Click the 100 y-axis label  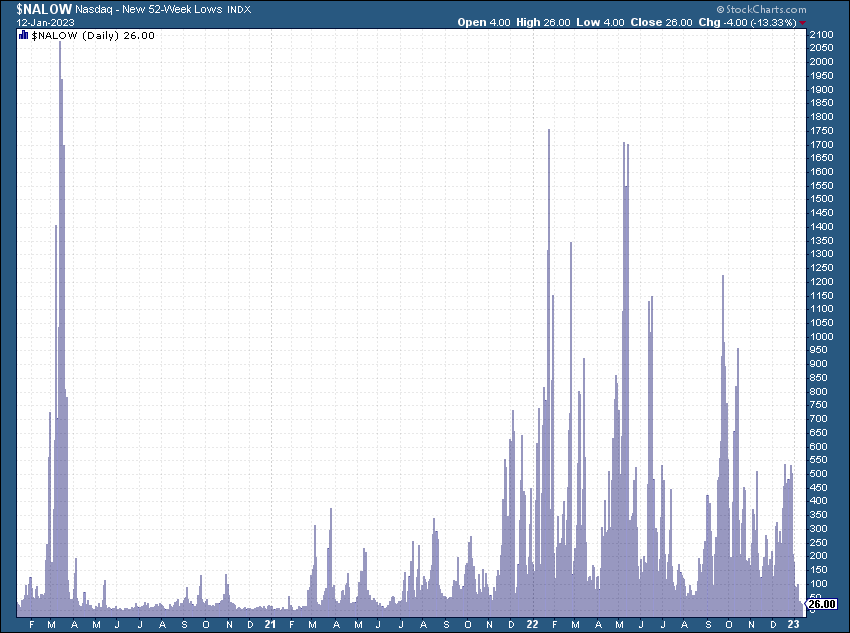pyautogui.click(x=819, y=584)
